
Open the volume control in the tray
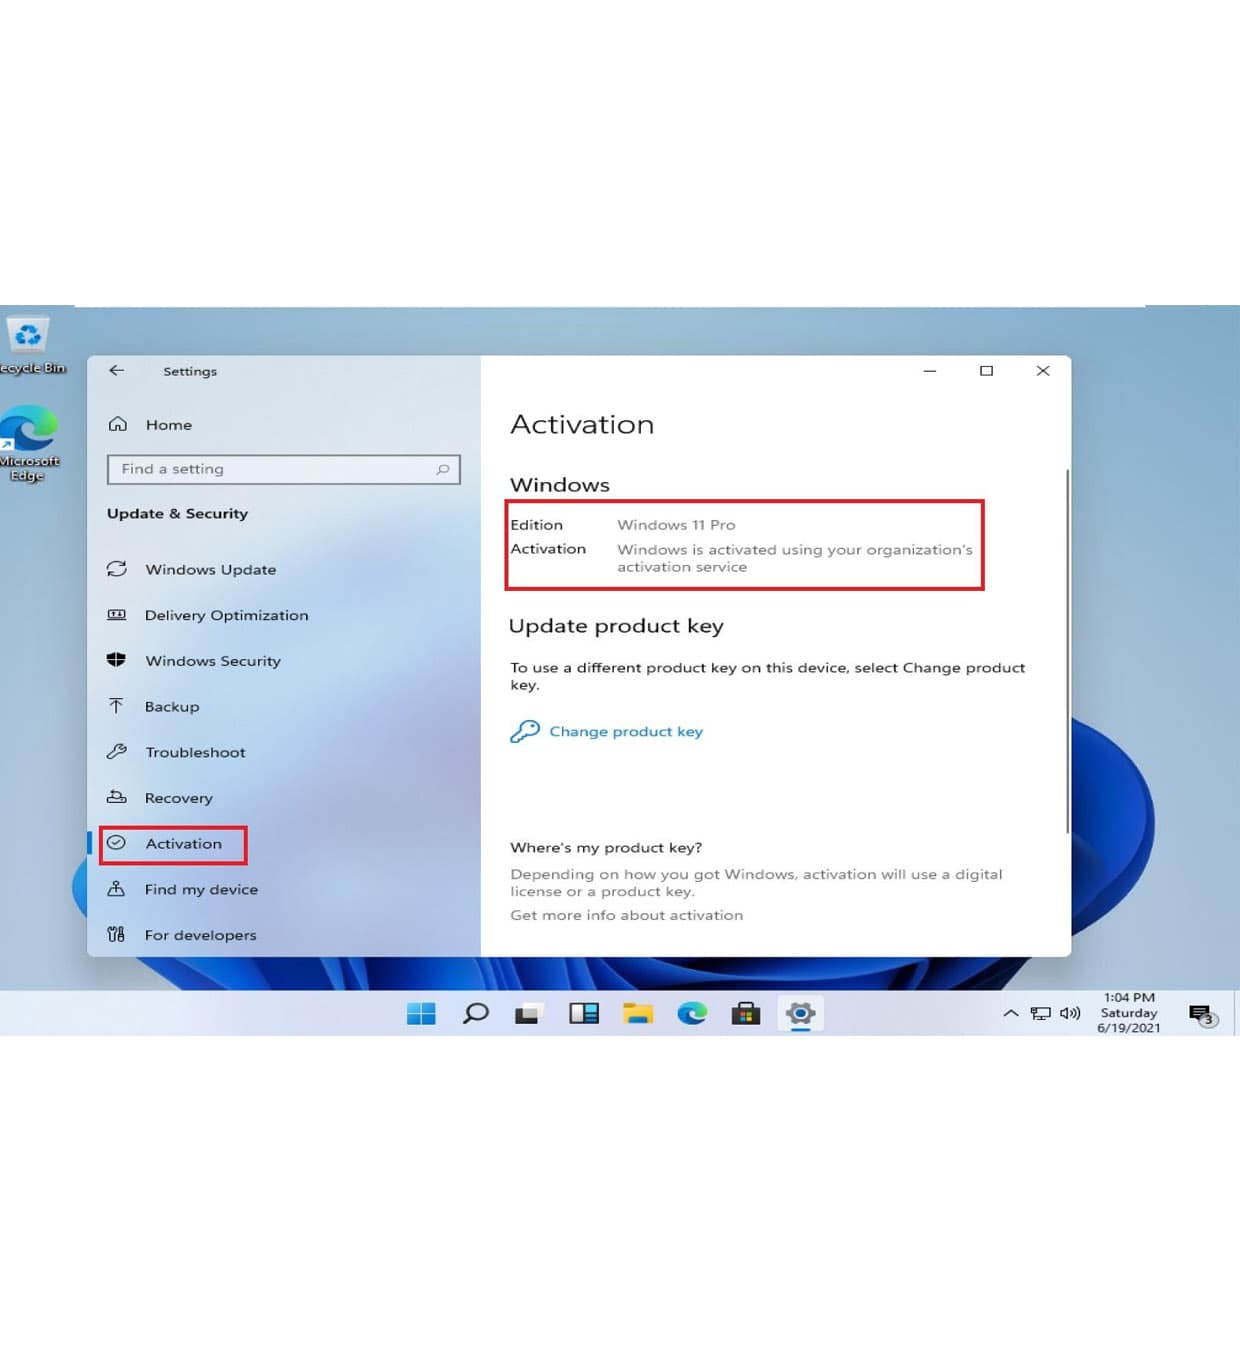coord(1069,1013)
